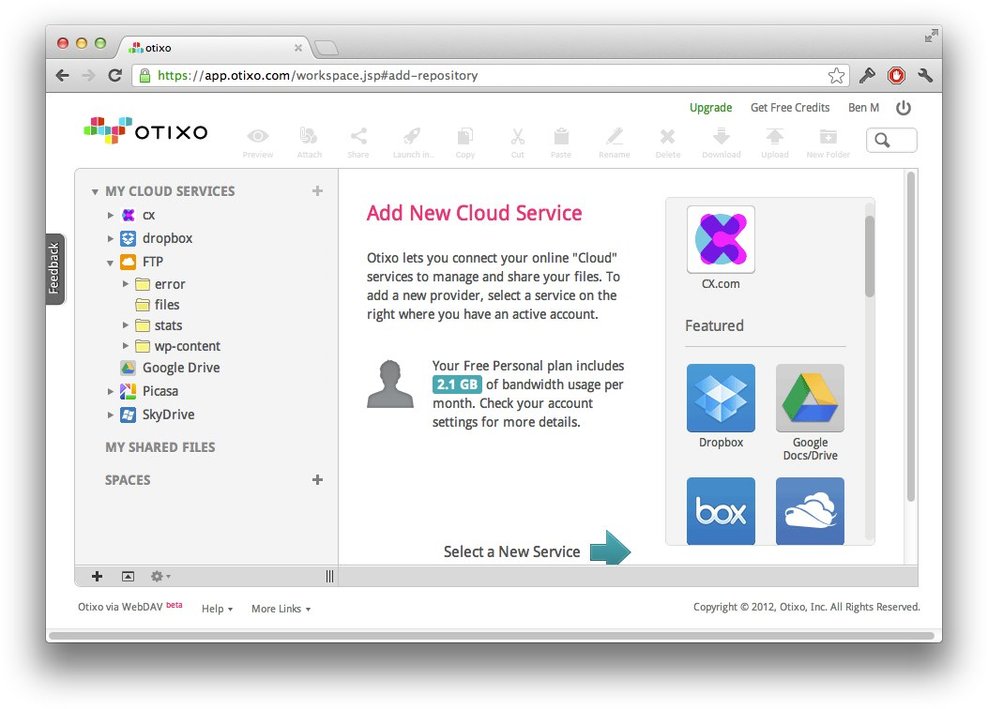Screen dimensions: 988x709
Task: Open the More Links dropdown
Action: click(x=281, y=609)
